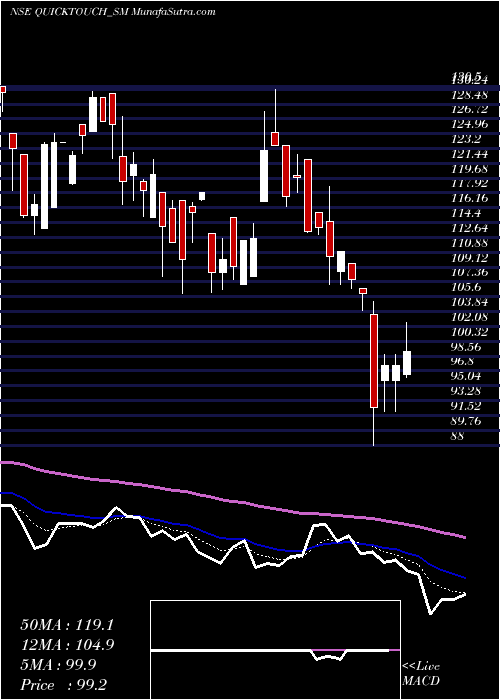Click the 119.68 price axis label
This screenshot has width=500, height=700.
470,169
